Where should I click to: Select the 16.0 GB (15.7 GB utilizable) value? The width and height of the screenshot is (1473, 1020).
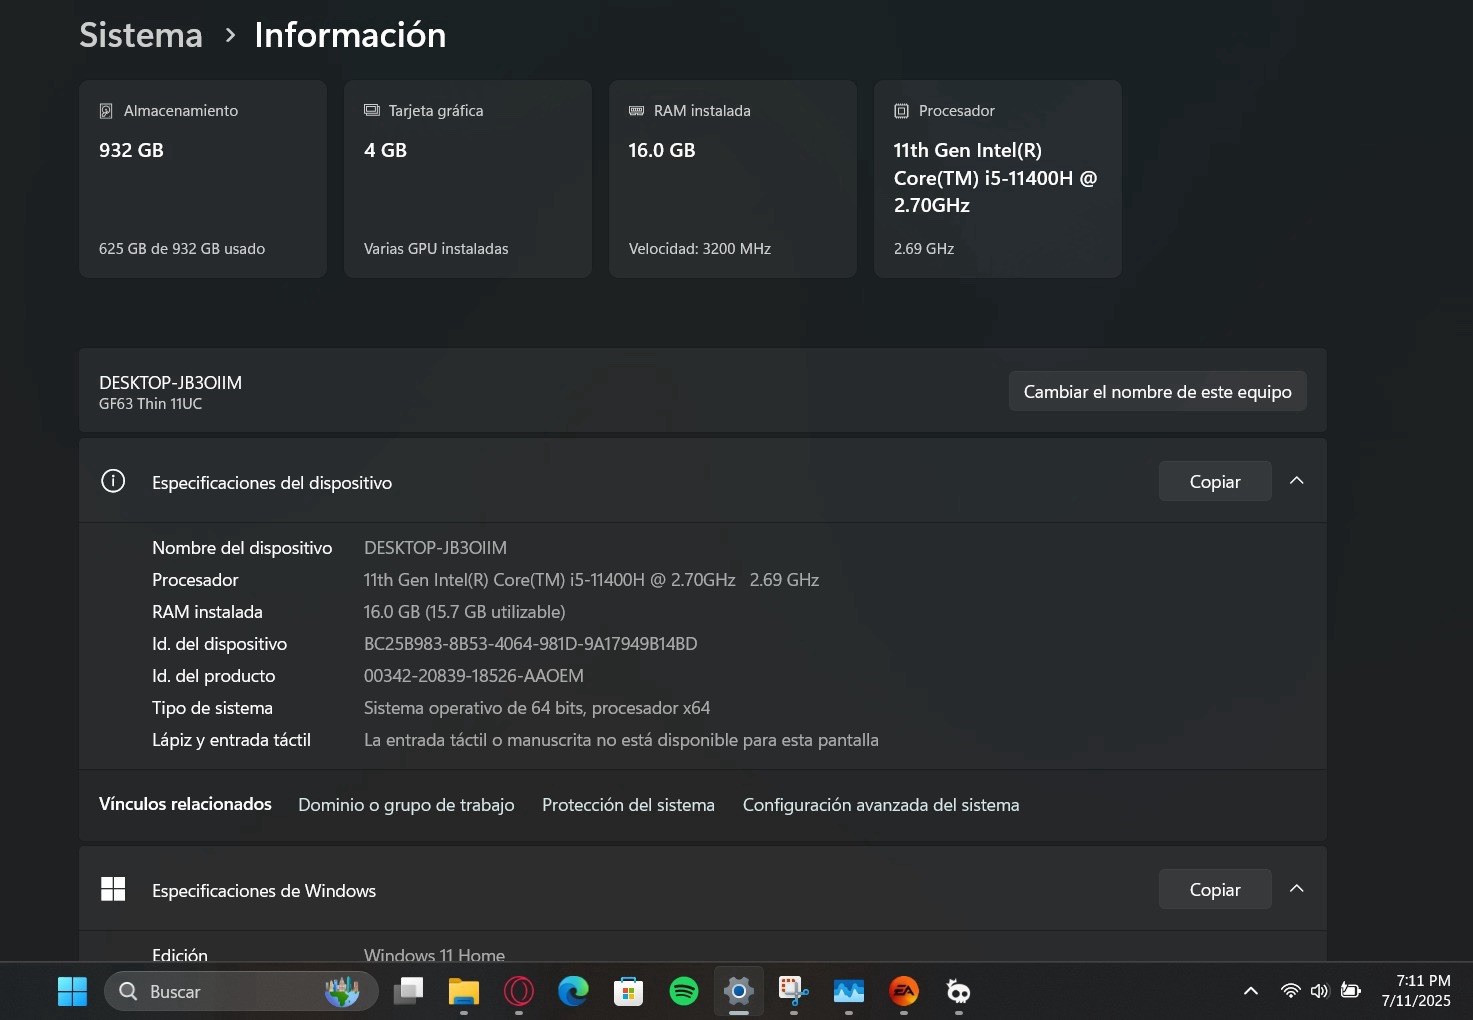(464, 612)
